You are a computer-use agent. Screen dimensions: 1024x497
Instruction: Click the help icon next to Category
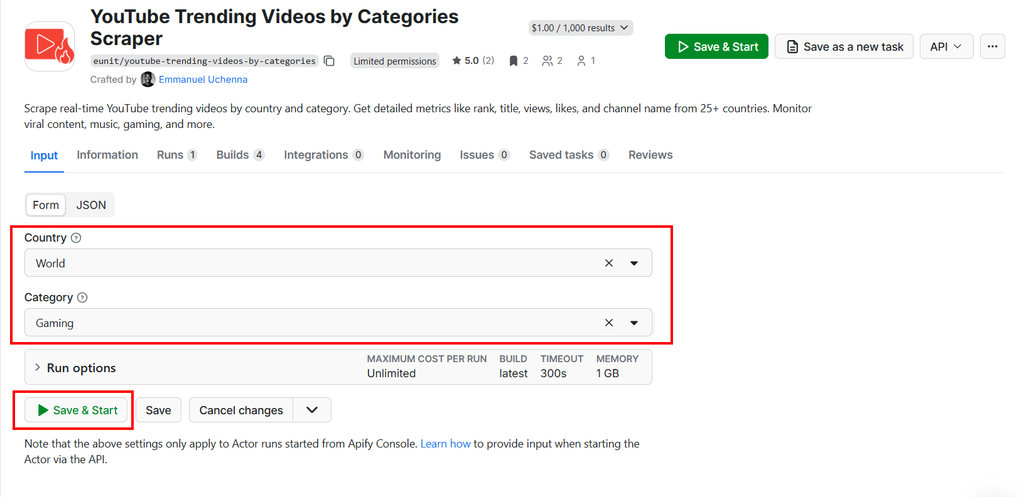pos(82,297)
